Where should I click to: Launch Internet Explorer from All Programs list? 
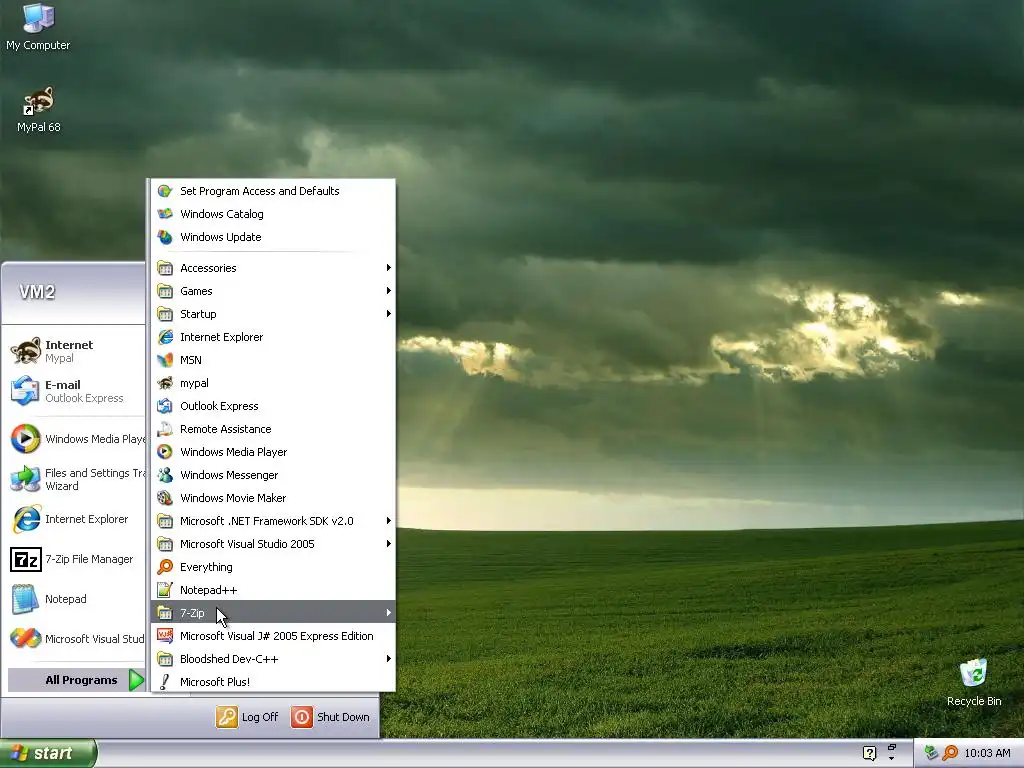(274, 337)
